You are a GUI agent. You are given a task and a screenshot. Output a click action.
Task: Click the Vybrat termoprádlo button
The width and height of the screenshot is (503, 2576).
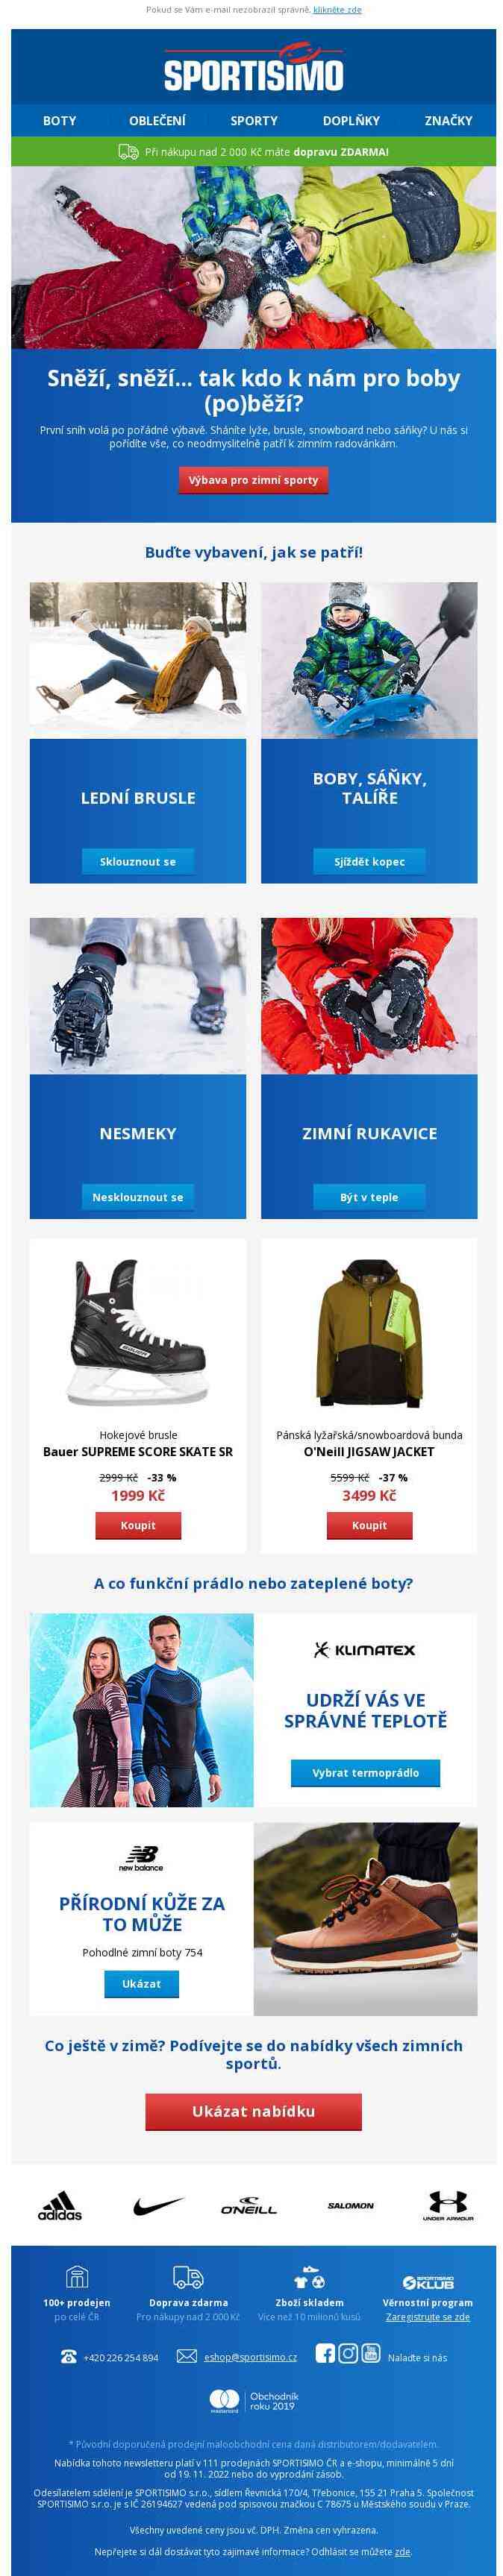365,1773
